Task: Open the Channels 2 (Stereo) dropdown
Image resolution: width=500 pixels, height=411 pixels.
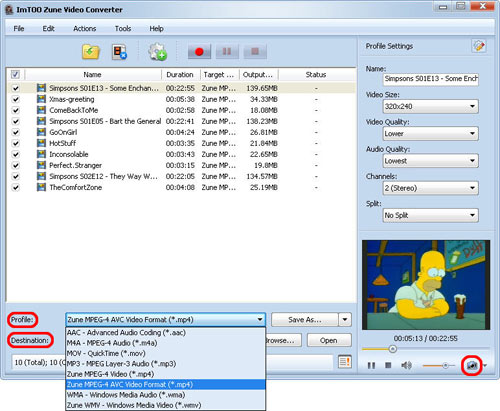Action: pyautogui.click(x=431, y=188)
